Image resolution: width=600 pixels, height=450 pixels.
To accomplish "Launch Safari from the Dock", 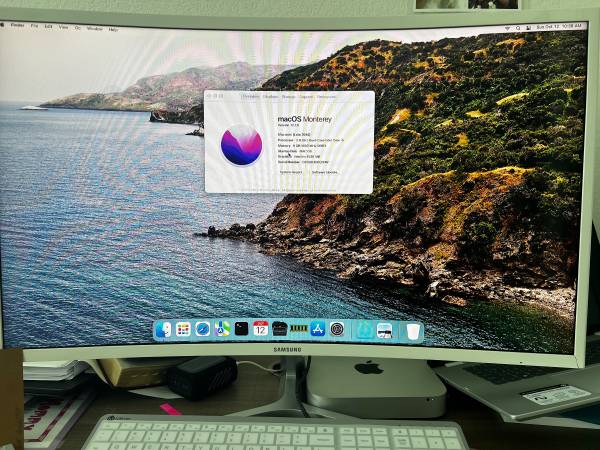I will (x=203, y=329).
